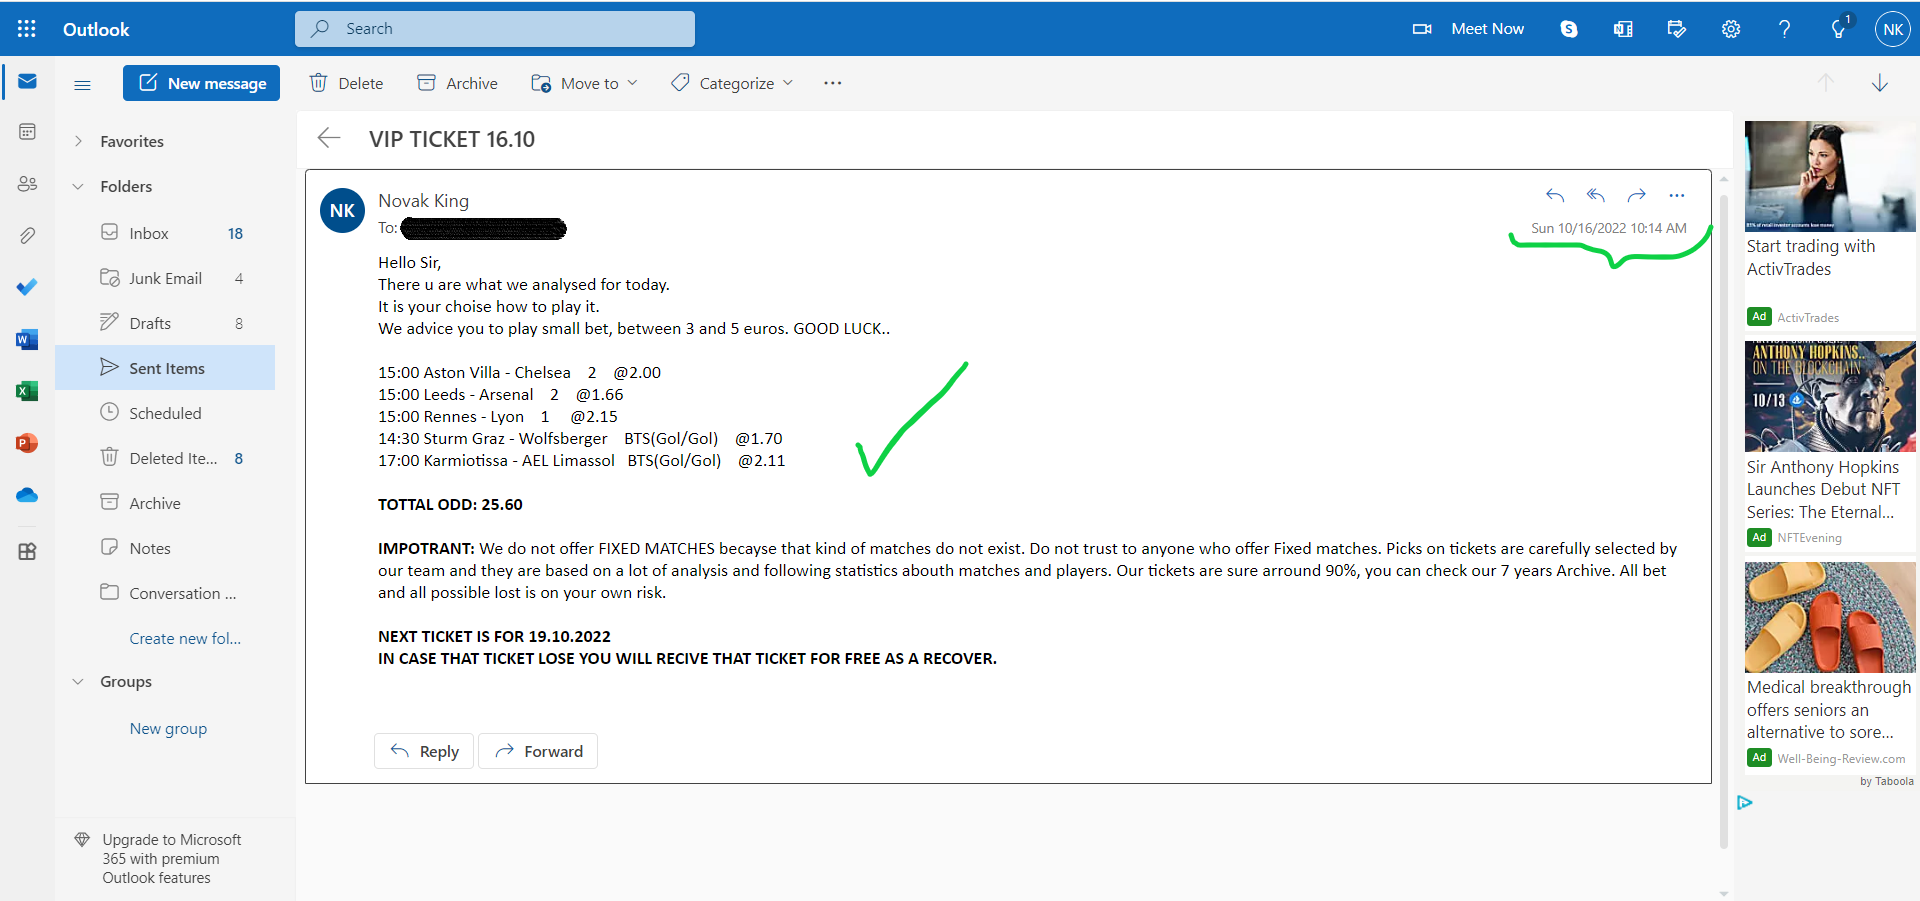Click New message button
1920x901 pixels.
(201, 83)
